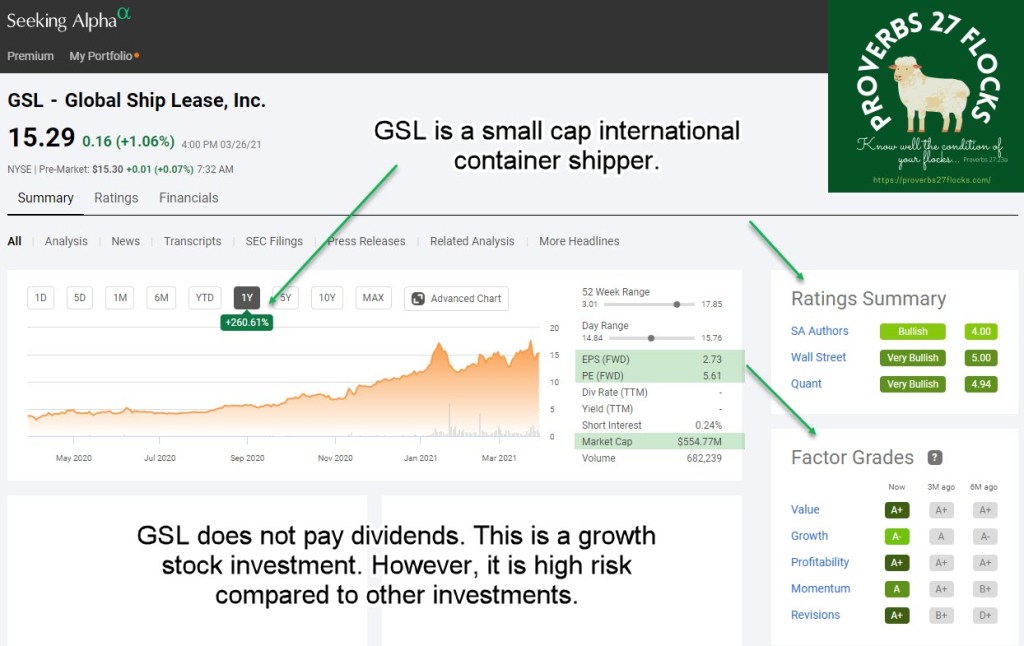Click the Proverbs 27 Flocks sheep logo
The image size is (1024, 646).
click(x=925, y=96)
